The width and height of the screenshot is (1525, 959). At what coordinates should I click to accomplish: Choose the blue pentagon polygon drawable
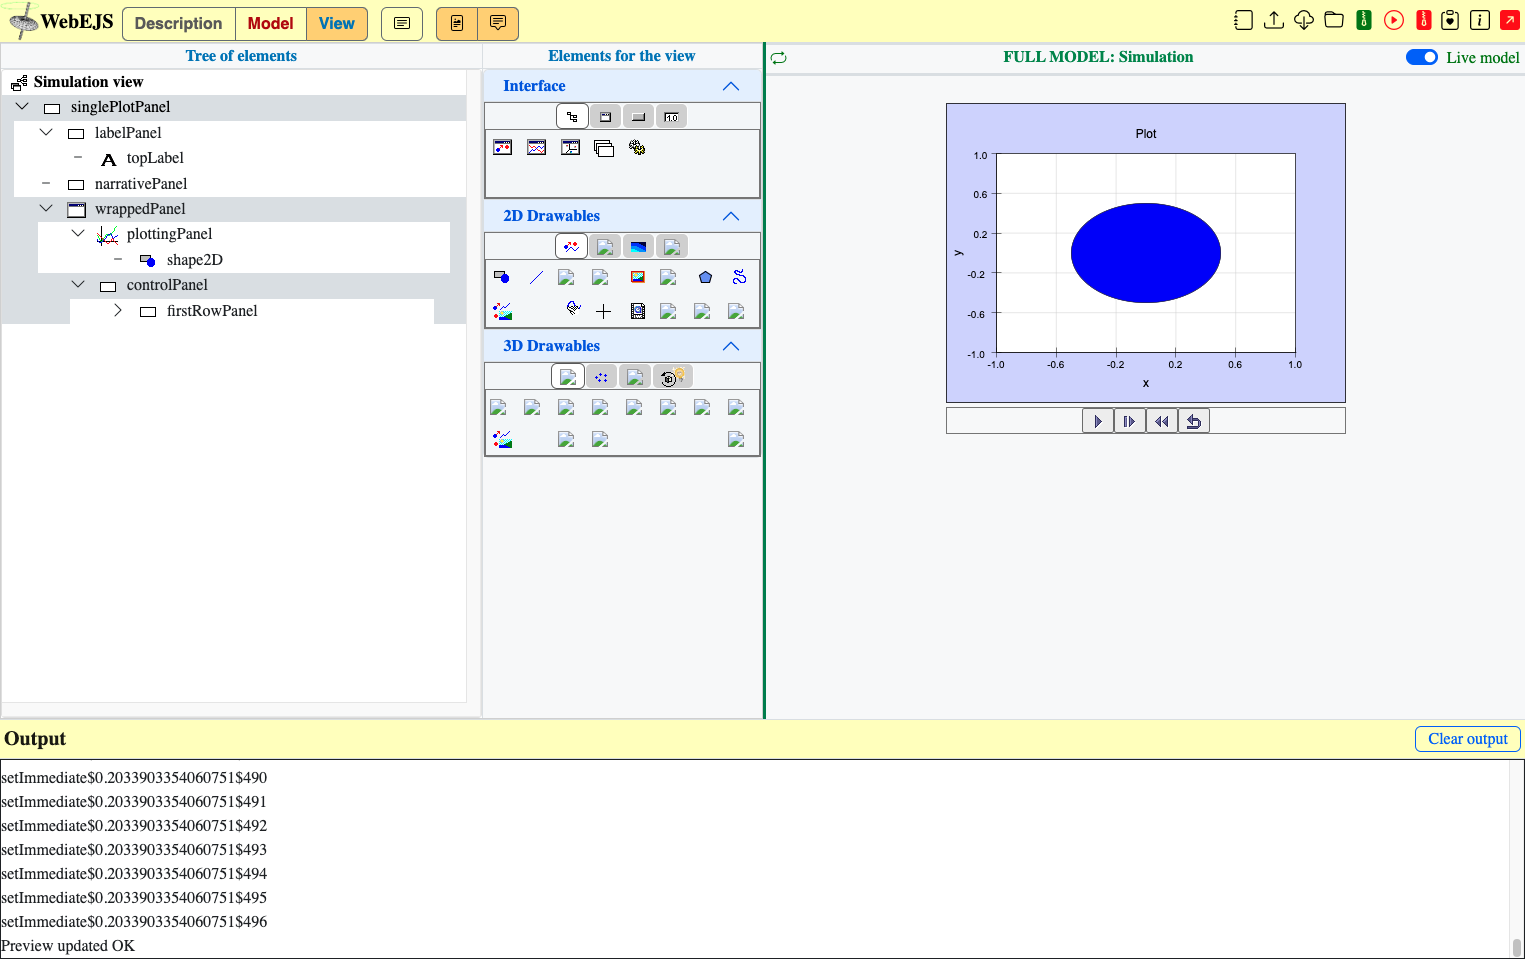coord(705,277)
